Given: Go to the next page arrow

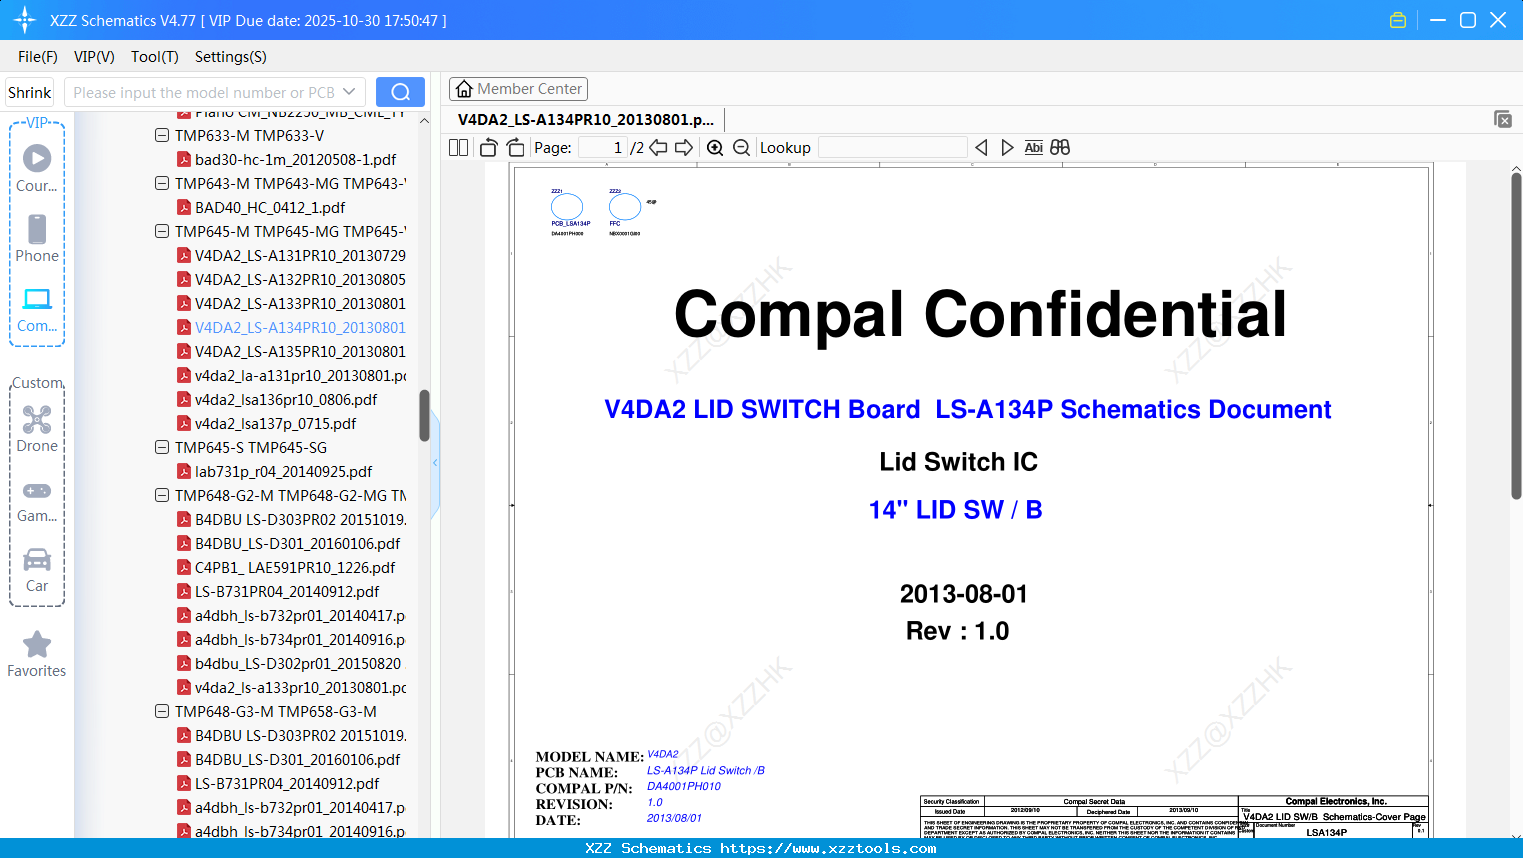Looking at the screenshot, I should (684, 148).
